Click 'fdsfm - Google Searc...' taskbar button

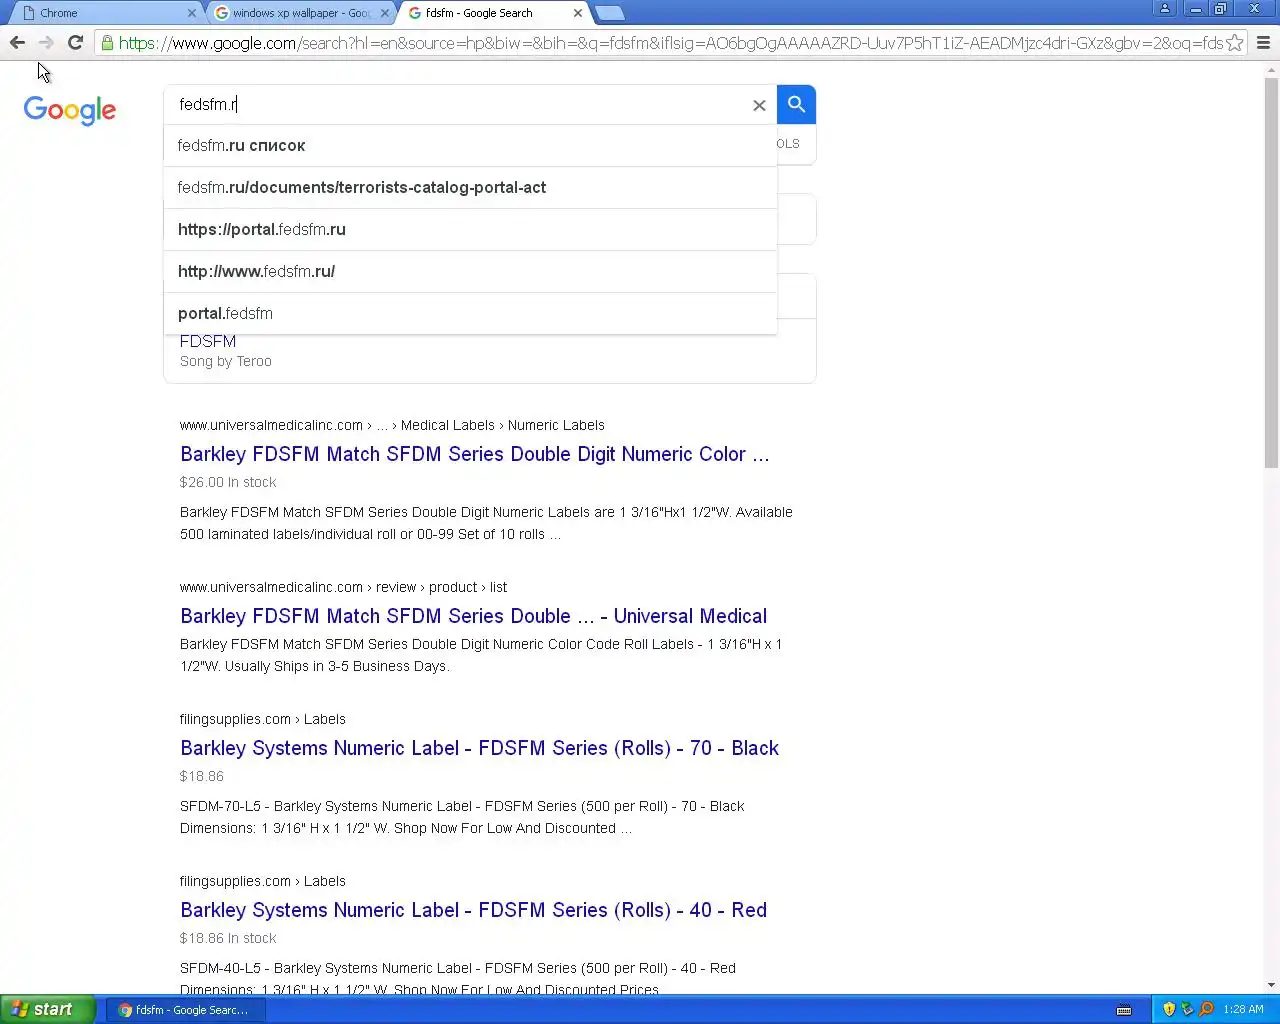[x=185, y=1010]
